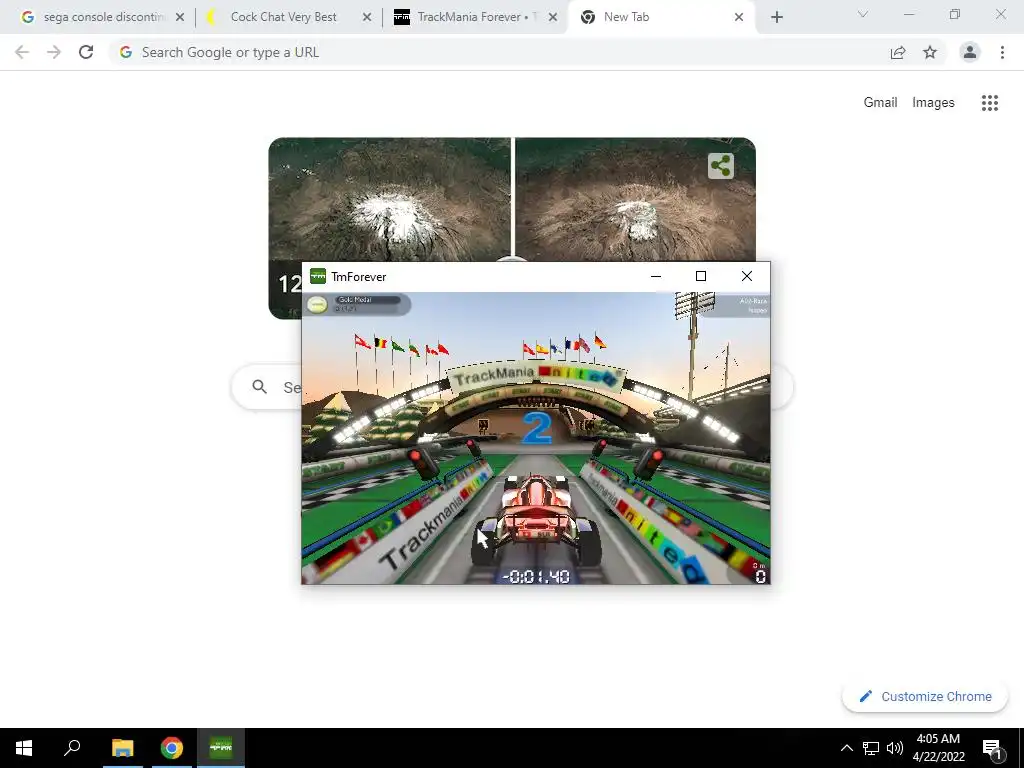Viewport: 1024px width, 768px height.
Task: Close the sega console tab
Action: 180,17
